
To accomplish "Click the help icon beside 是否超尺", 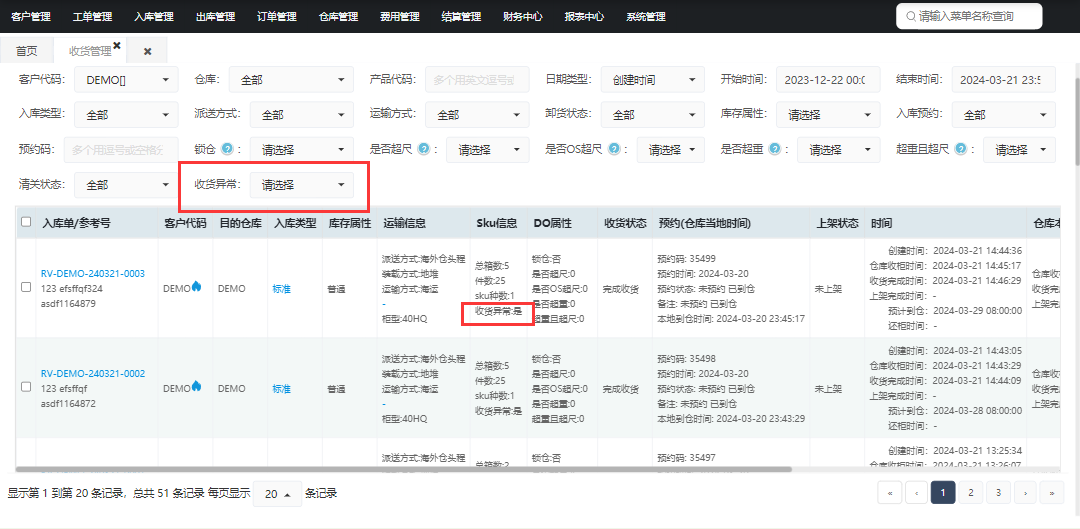I will (424, 148).
